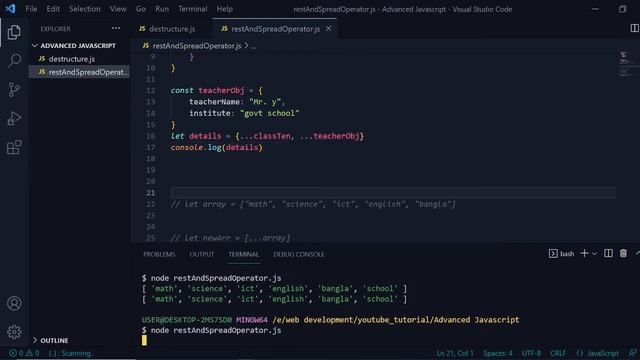
Task: Switch to the Debug Console tab
Action: 299,254
